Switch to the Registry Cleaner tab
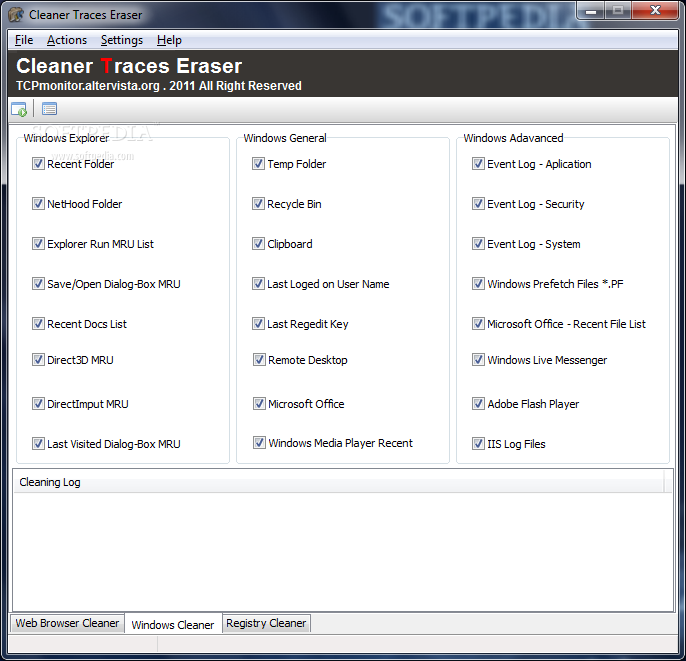Viewport: 686px width, 661px height. point(266,623)
